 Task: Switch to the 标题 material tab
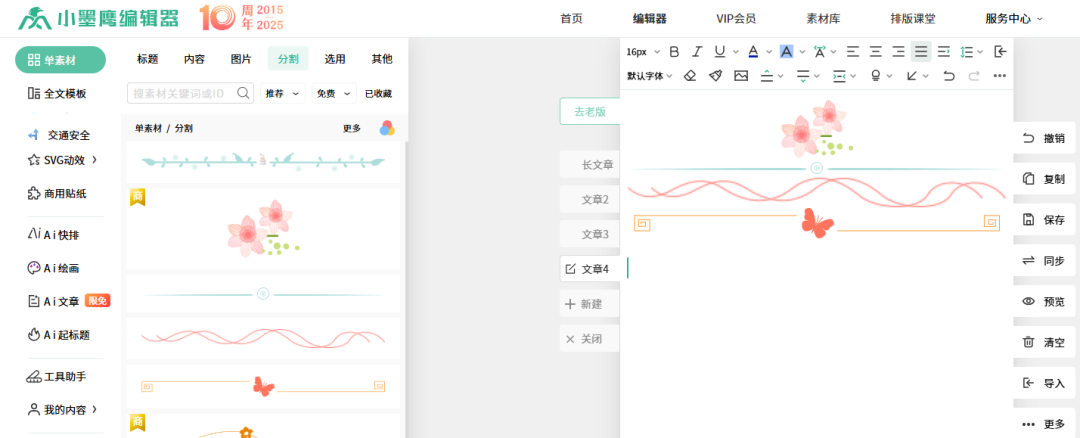click(147, 59)
